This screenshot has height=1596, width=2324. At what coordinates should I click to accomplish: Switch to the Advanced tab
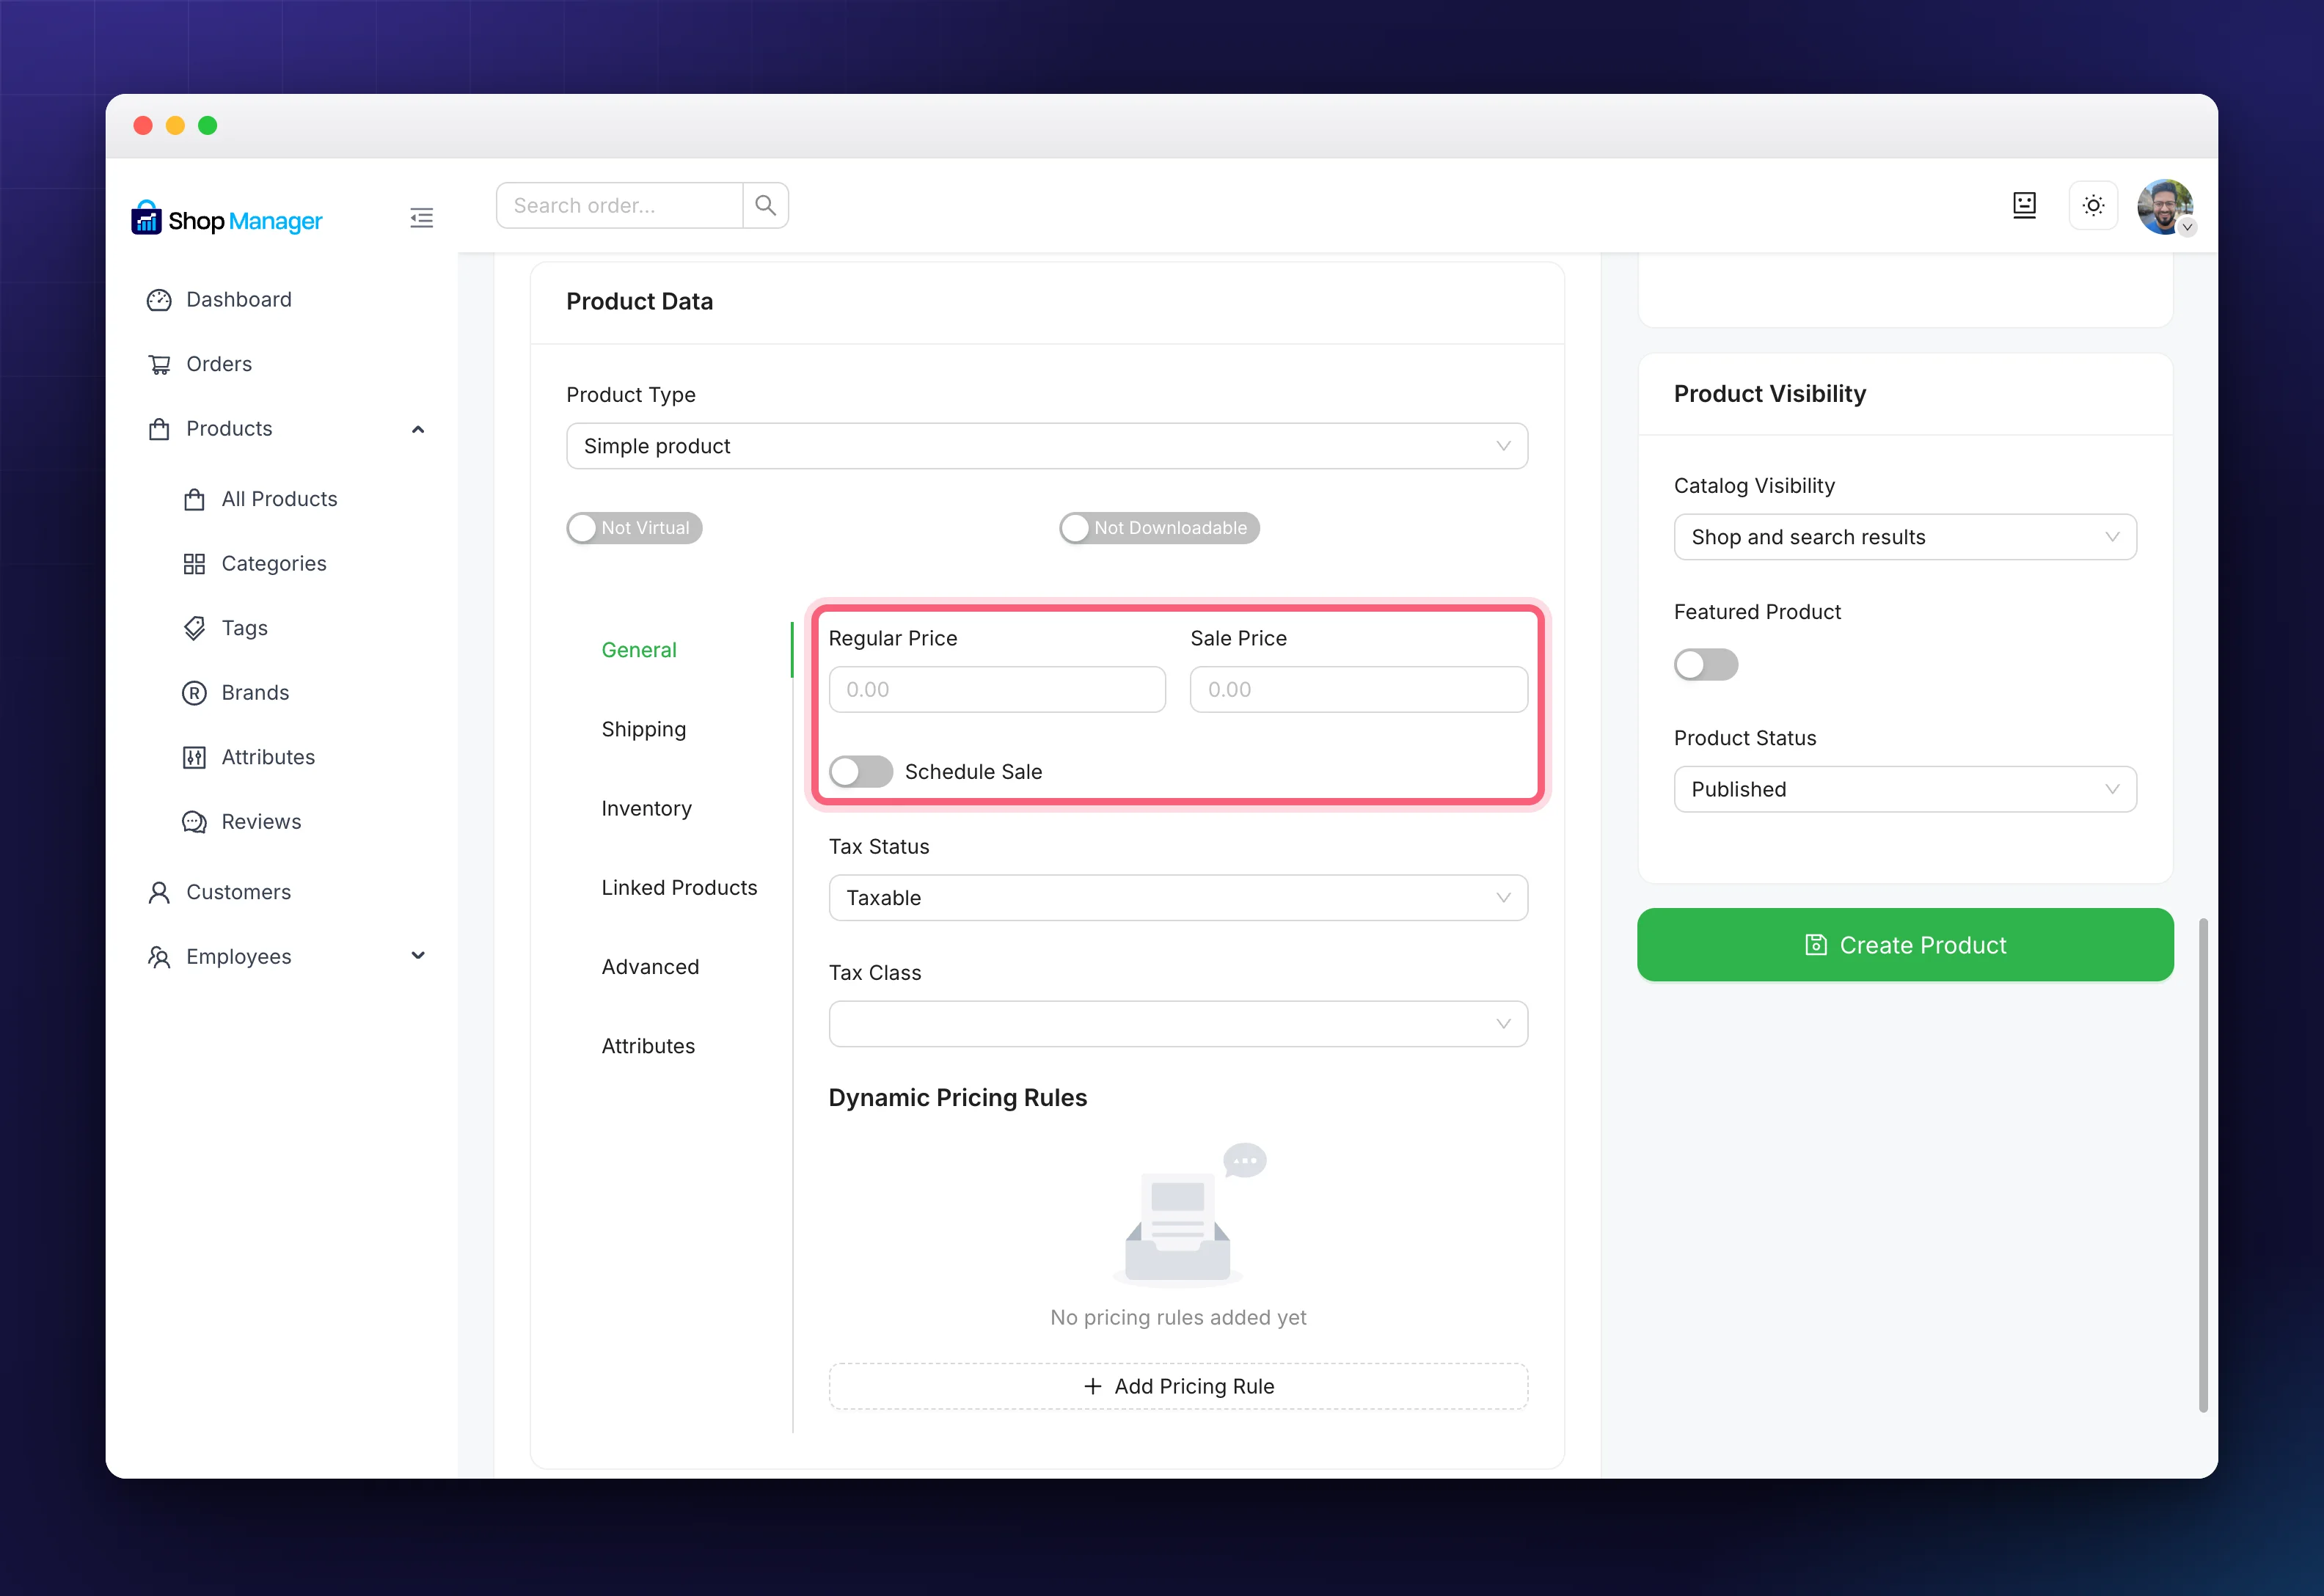tap(650, 966)
